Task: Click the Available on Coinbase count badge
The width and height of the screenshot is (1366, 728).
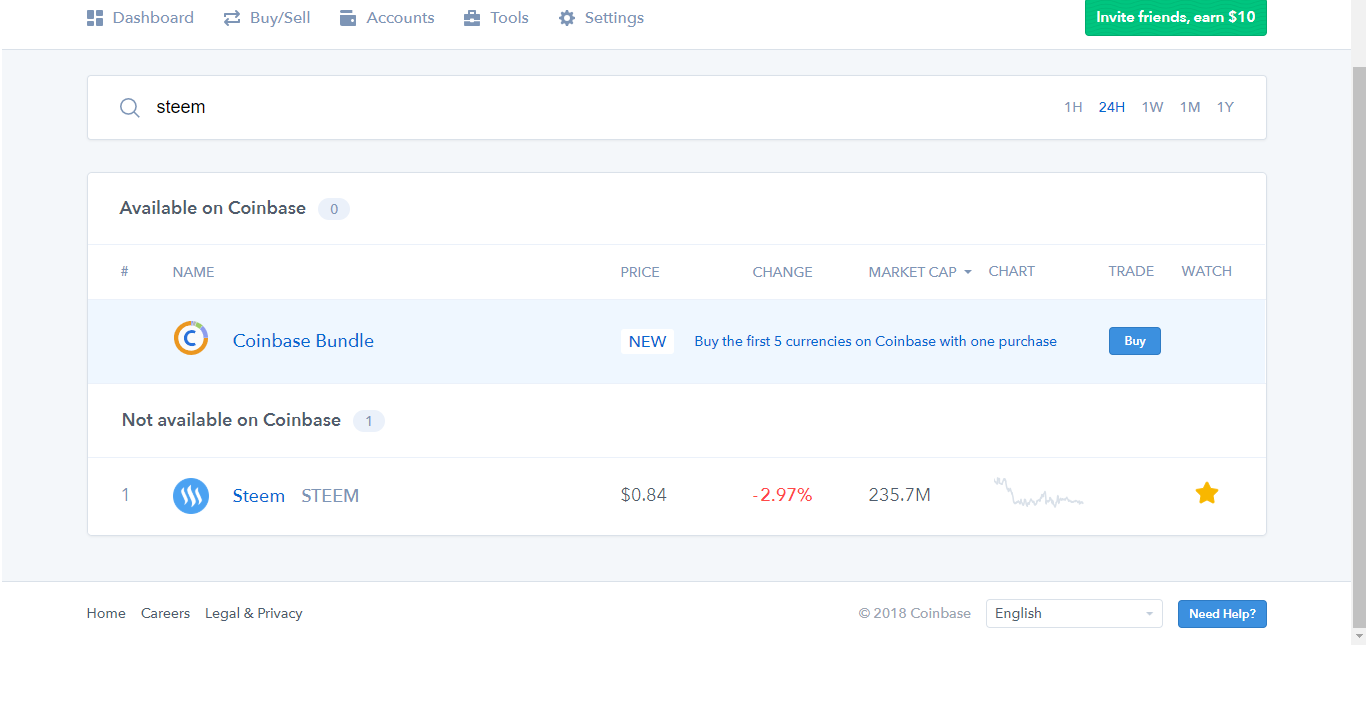Action: 334,209
